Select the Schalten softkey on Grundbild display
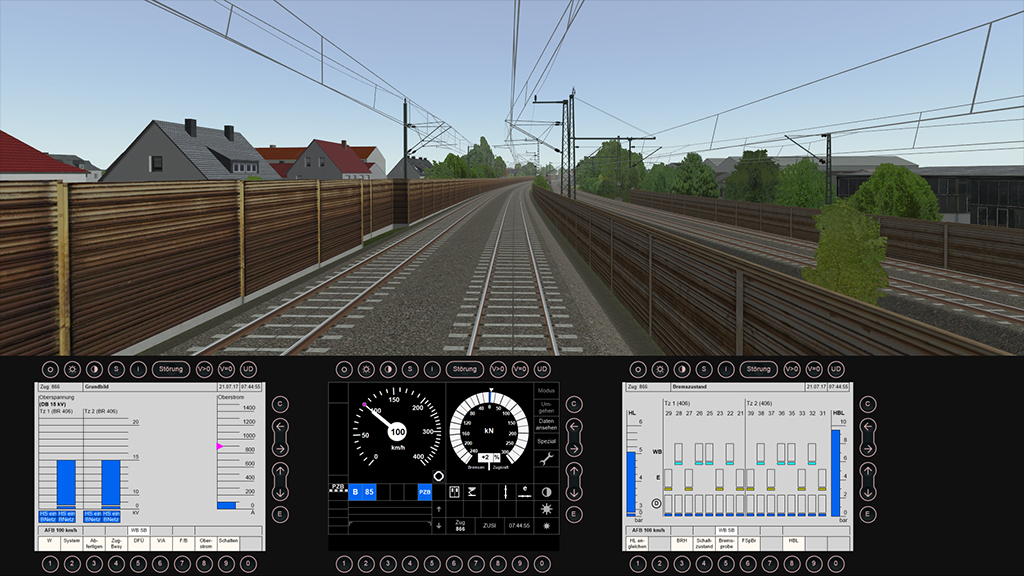Viewport: 1024px width, 576px height. [228, 543]
